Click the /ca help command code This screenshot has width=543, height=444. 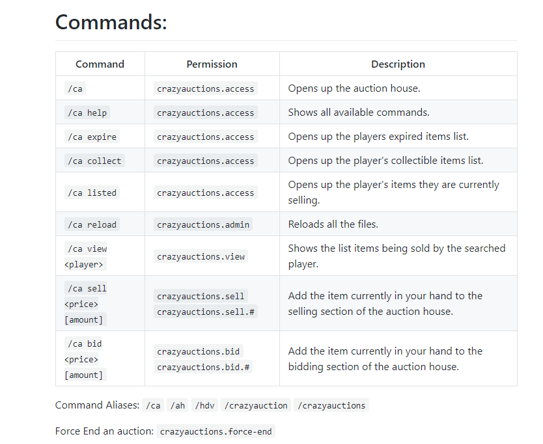(x=87, y=113)
